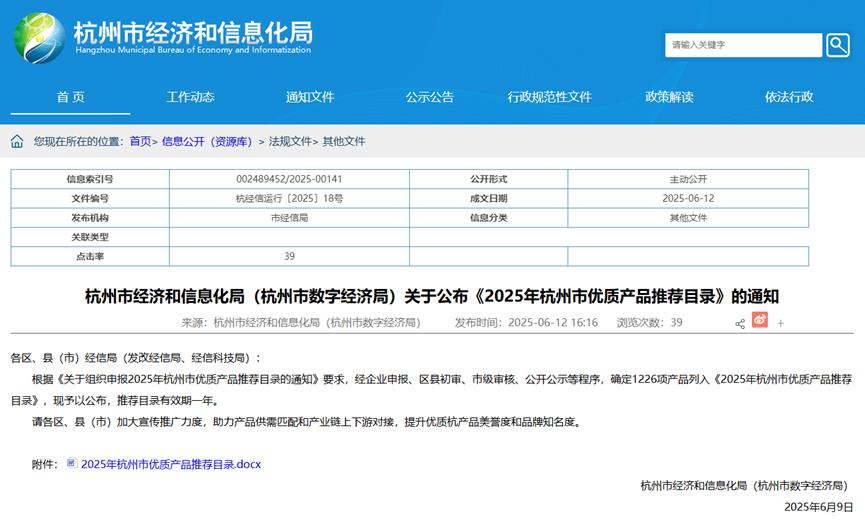Click the 法规文件 breadcrumb text
The height and width of the screenshot is (526, 865).
pos(290,142)
